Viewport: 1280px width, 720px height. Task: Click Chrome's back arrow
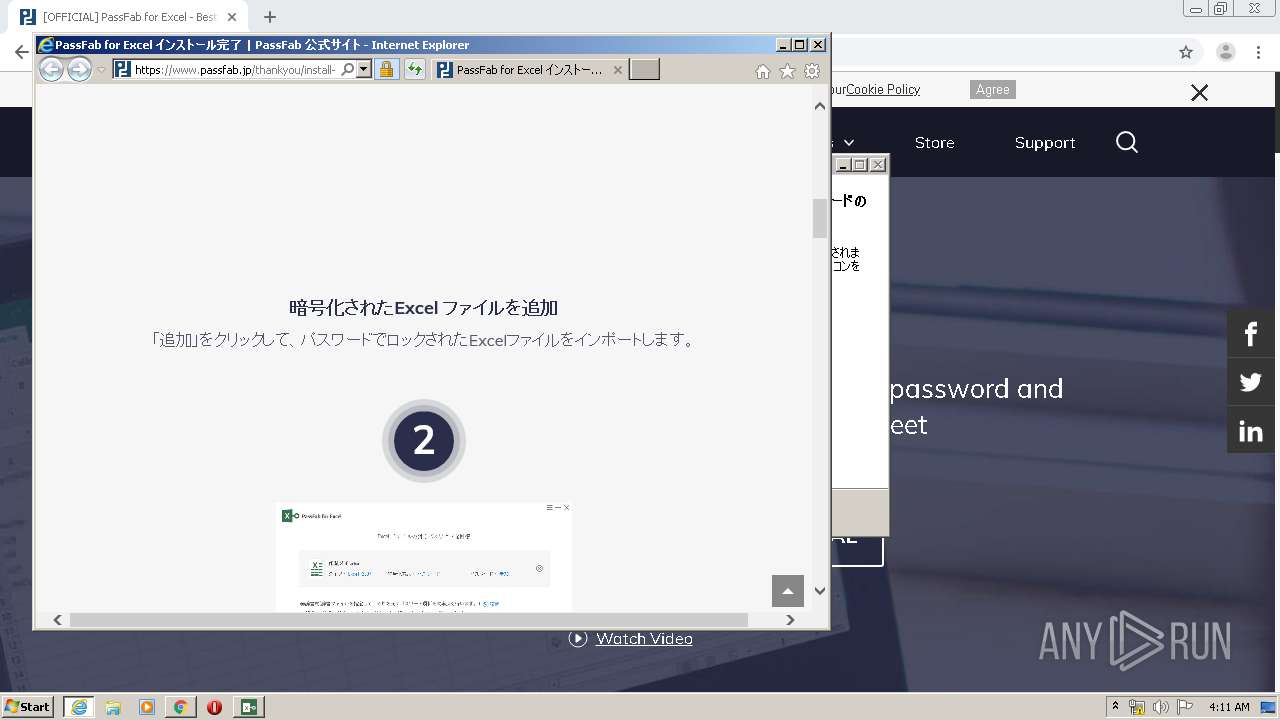(21, 52)
